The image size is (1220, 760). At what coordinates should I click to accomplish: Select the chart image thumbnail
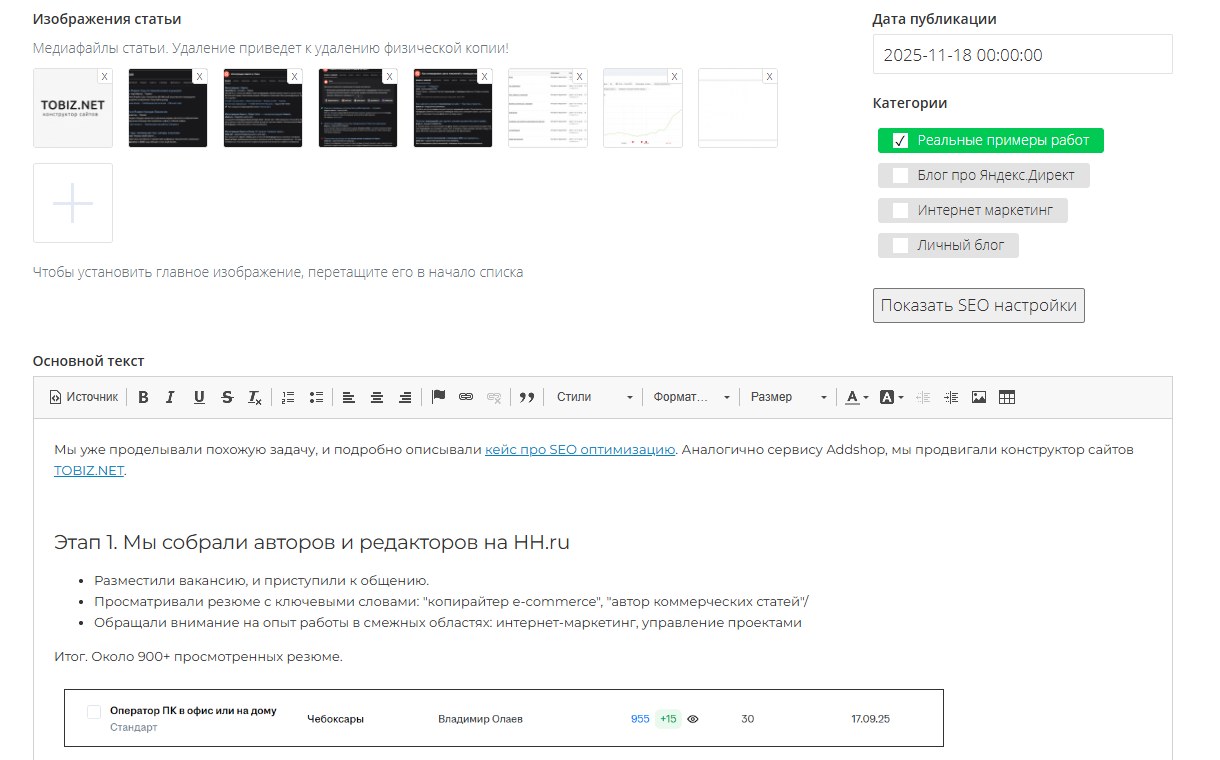(x=643, y=108)
